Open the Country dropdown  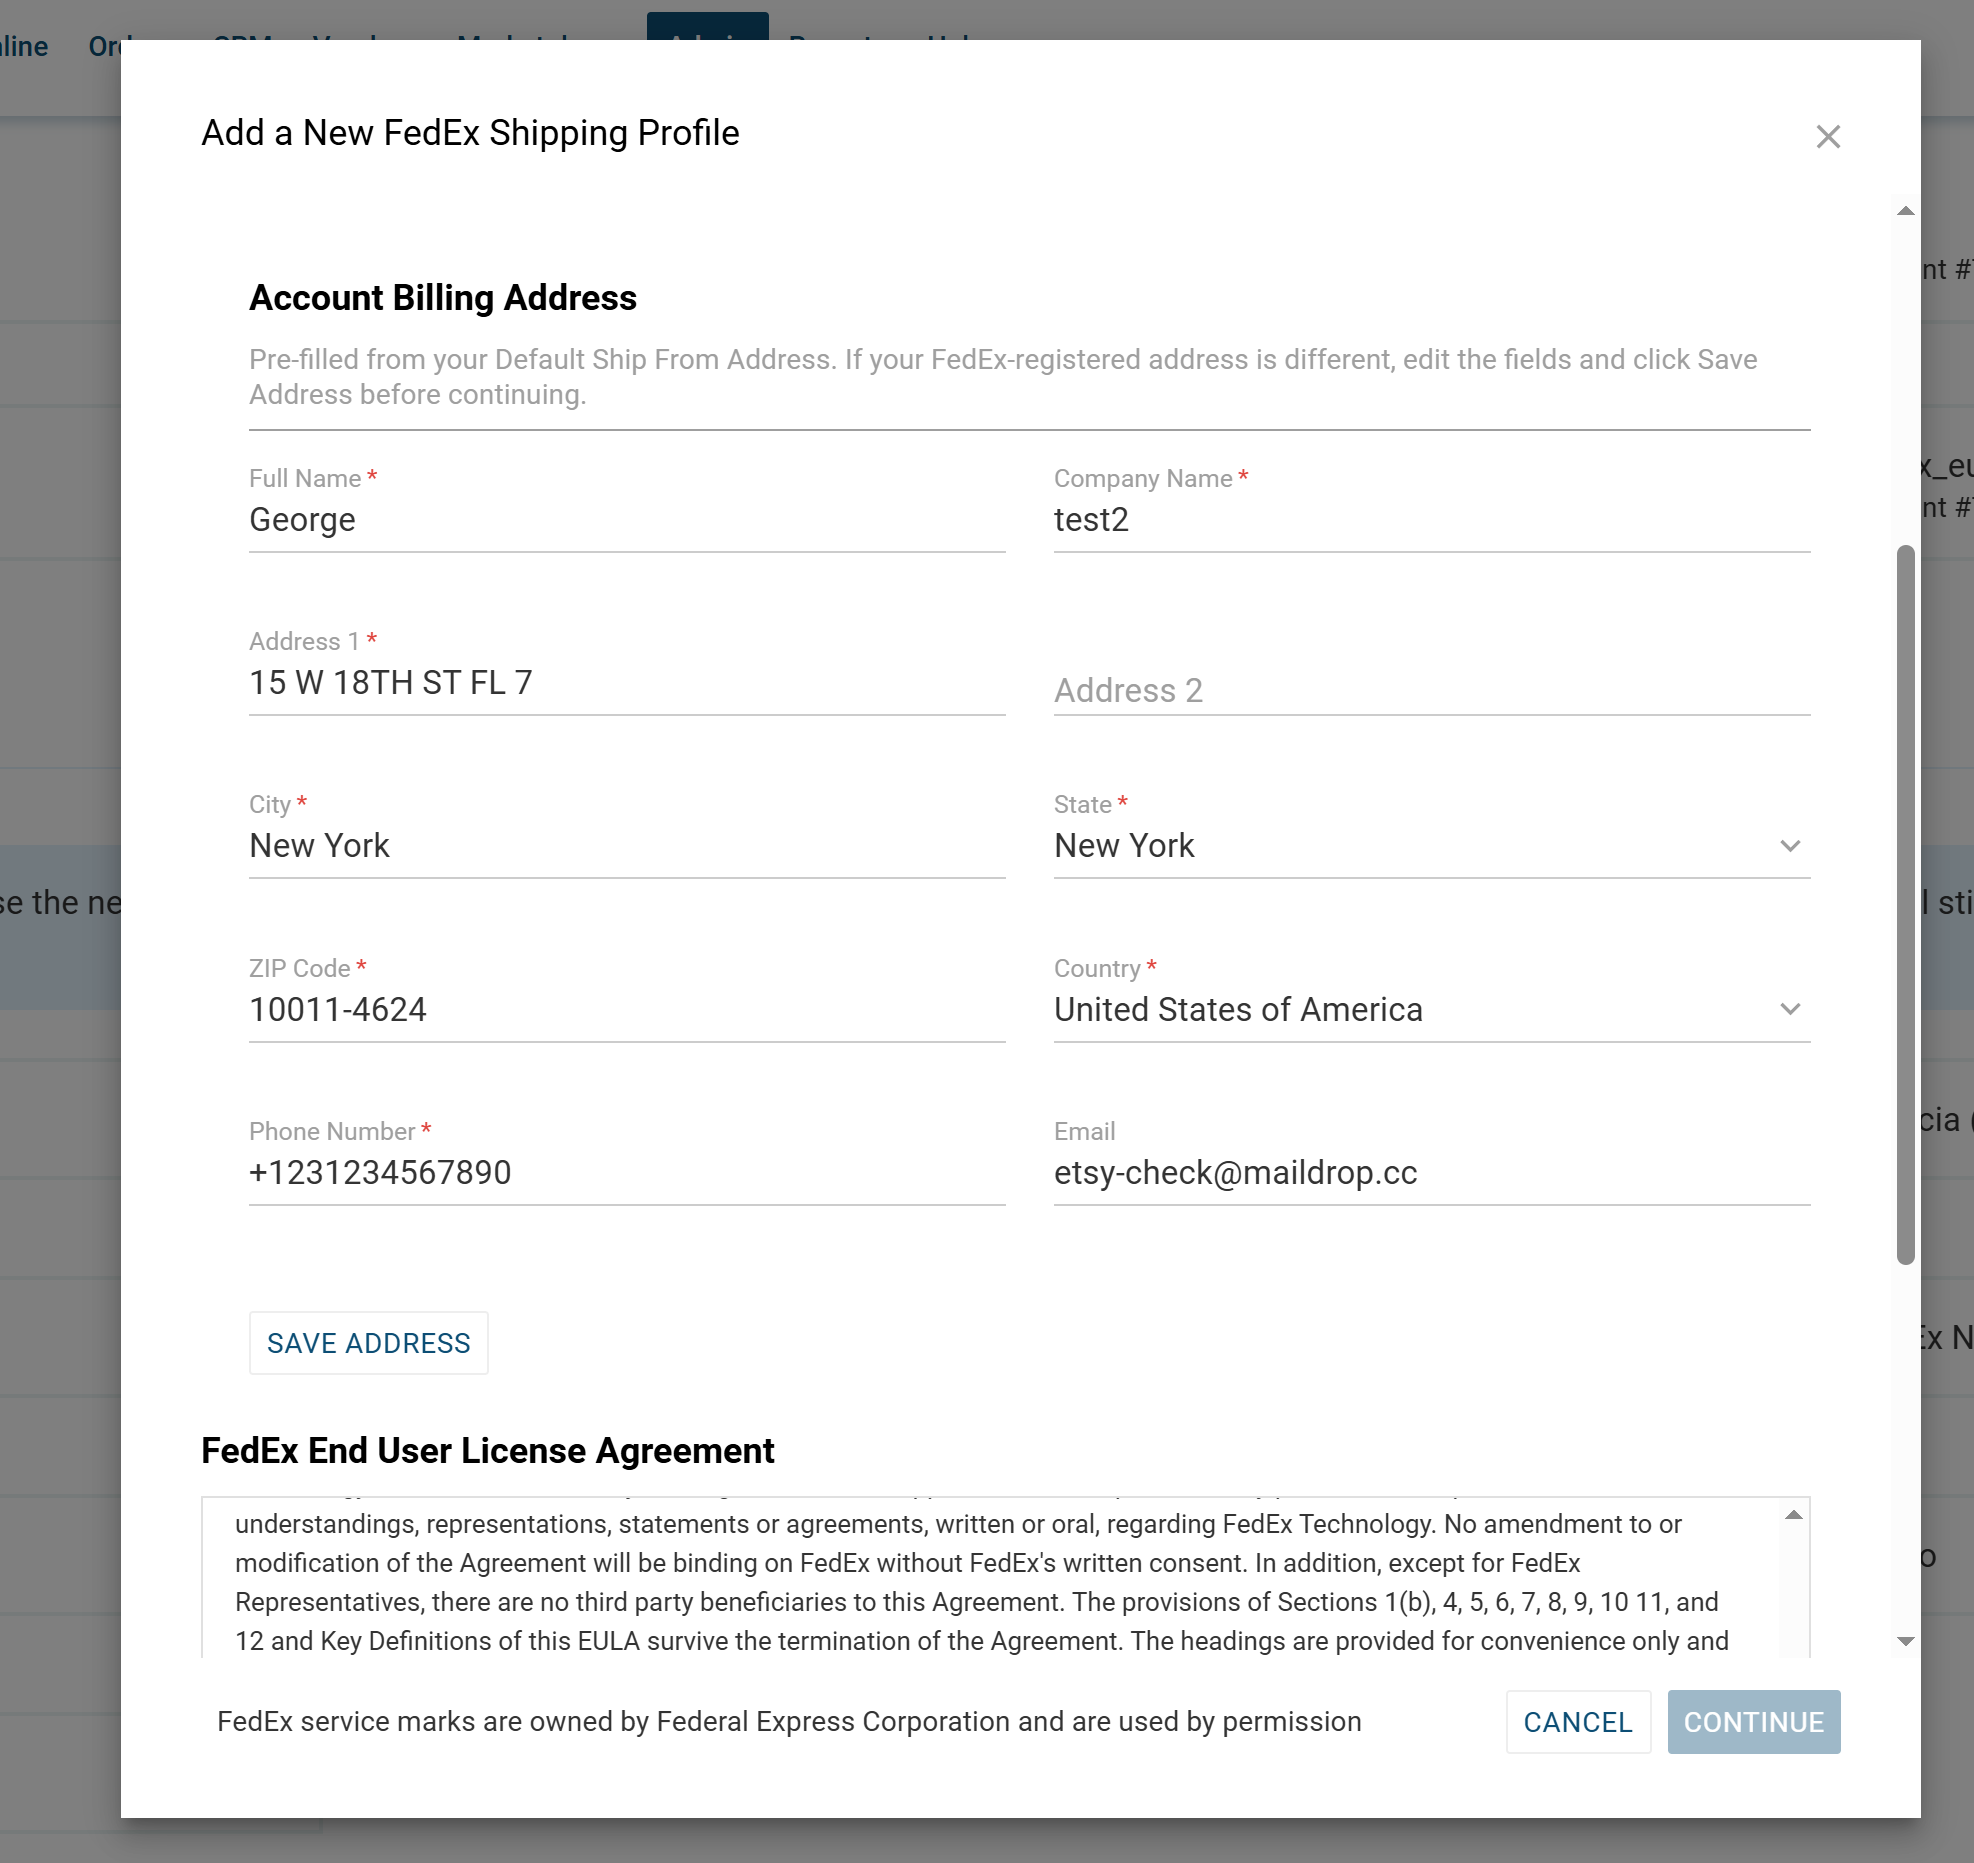pyautogui.click(x=1432, y=1010)
